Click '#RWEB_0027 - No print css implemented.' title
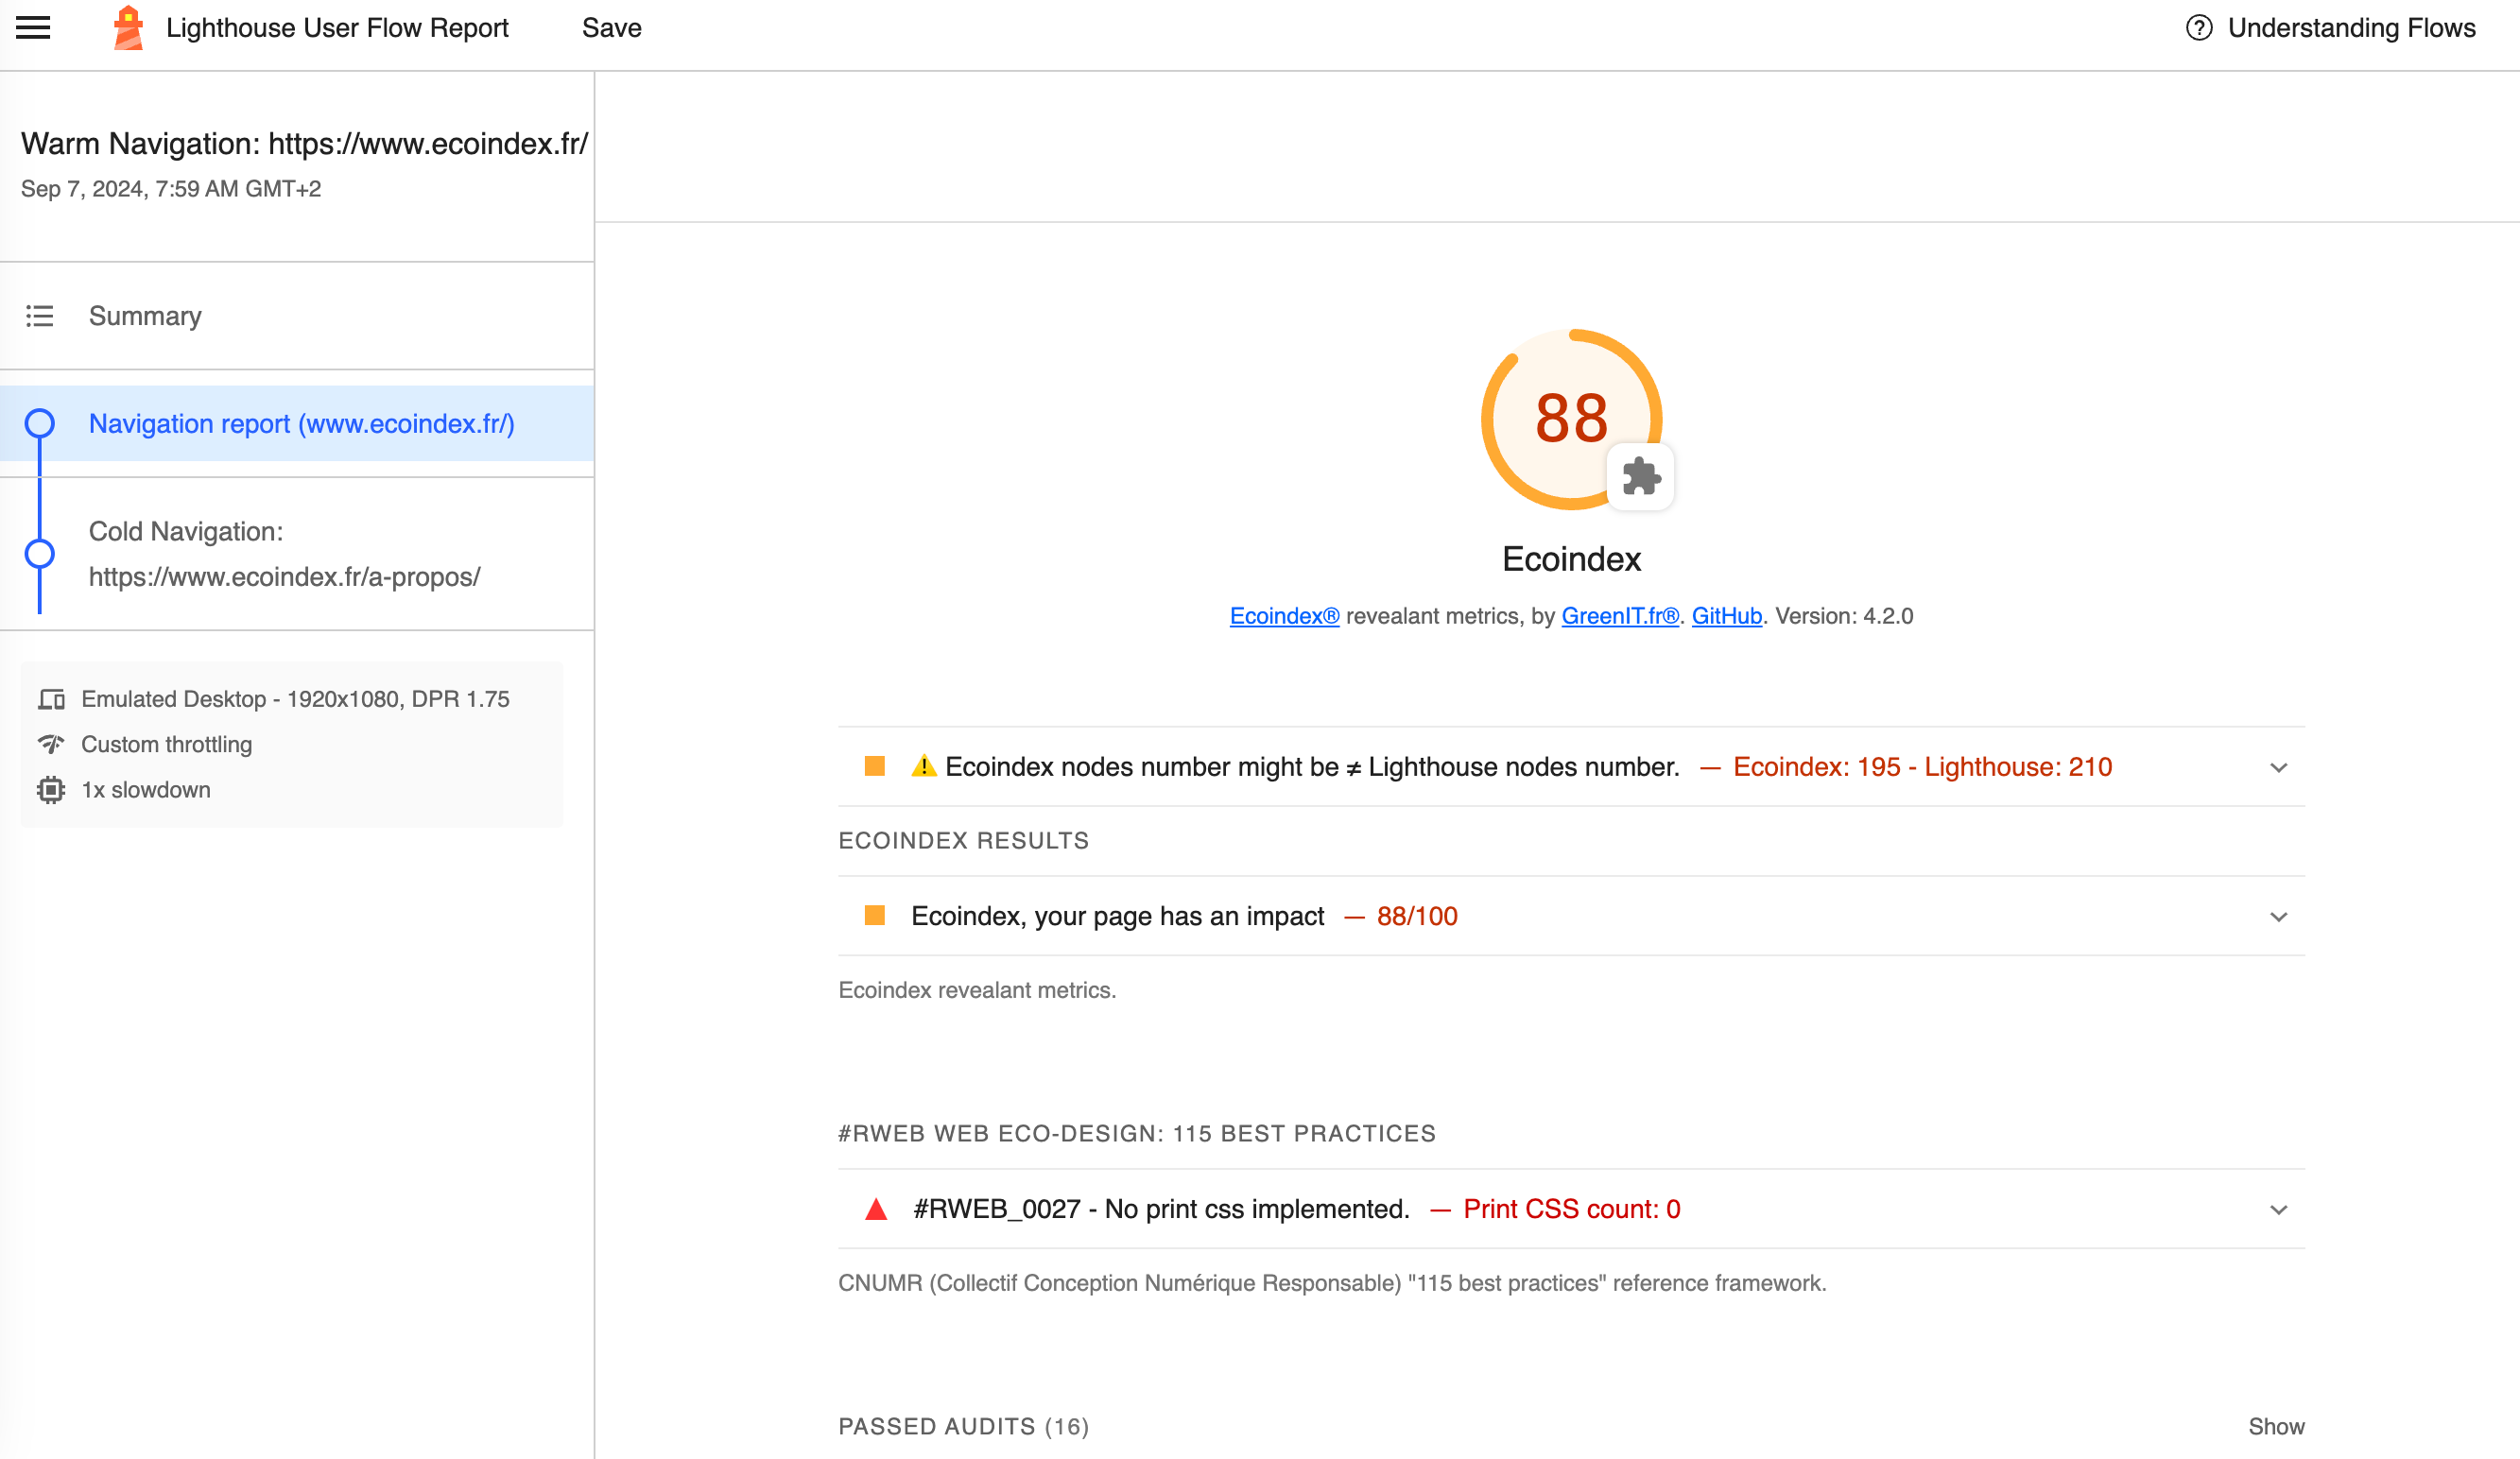 click(x=1162, y=1209)
